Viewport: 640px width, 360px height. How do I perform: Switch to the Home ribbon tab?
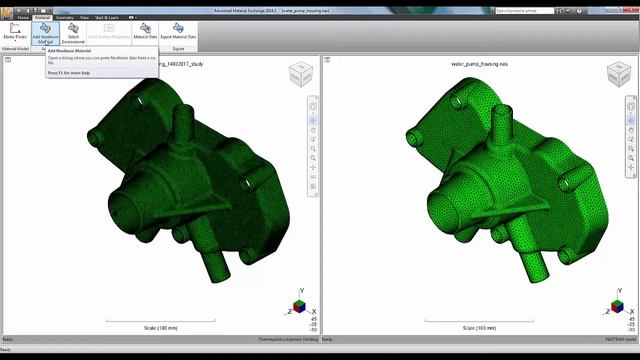click(23, 18)
